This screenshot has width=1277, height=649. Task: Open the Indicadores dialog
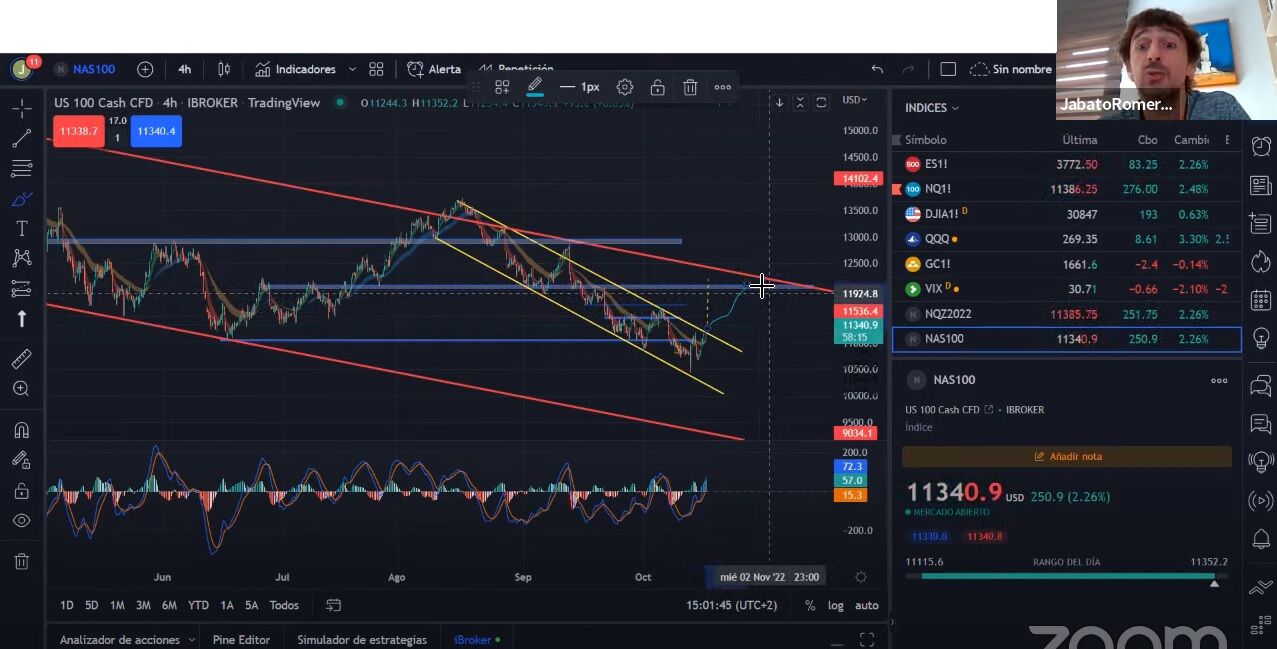[295, 69]
